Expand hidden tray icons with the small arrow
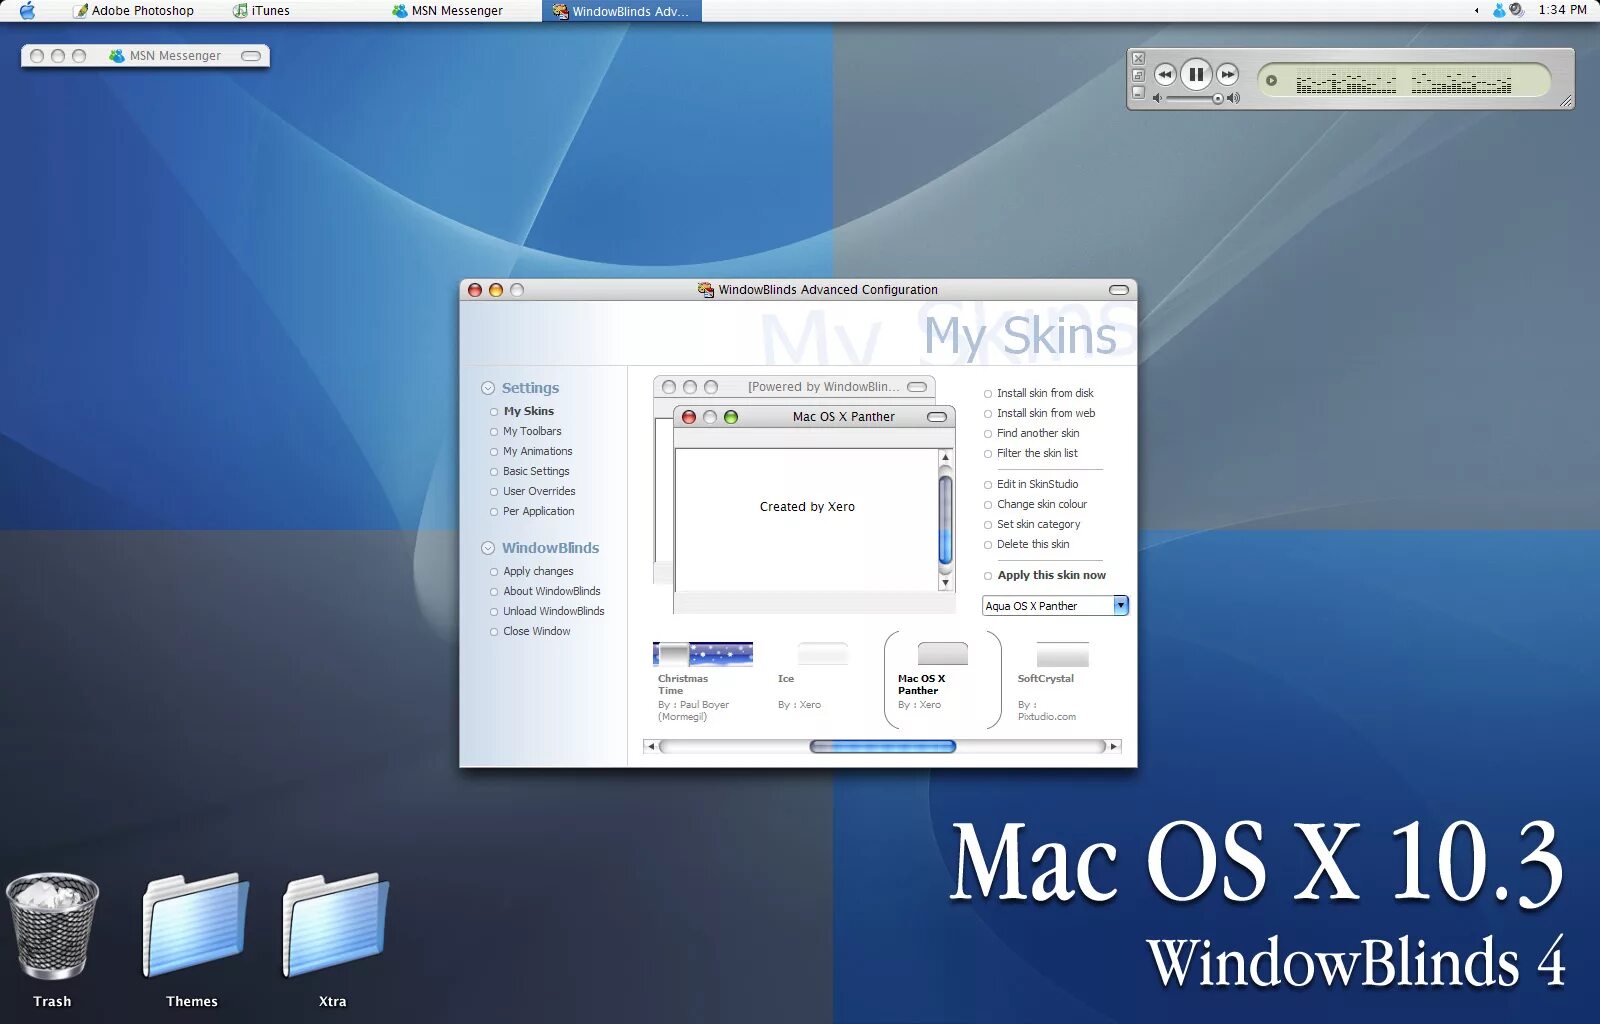The width and height of the screenshot is (1600, 1024). point(1477,11)
